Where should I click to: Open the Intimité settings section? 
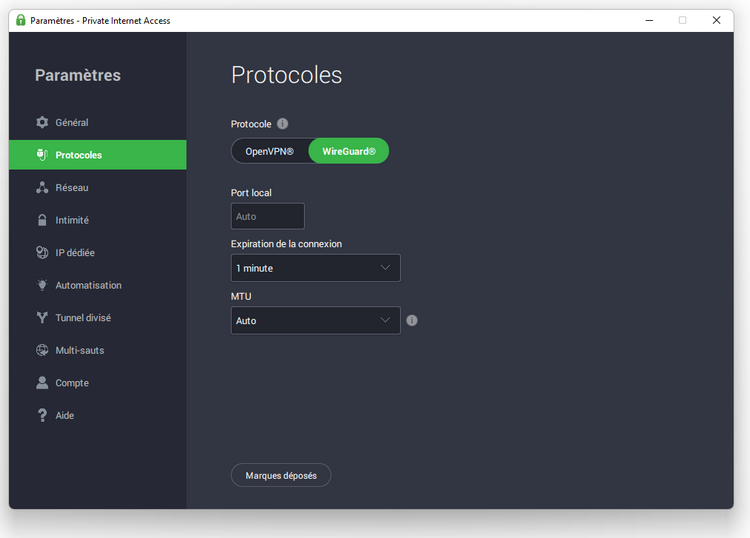pos(98,220)
